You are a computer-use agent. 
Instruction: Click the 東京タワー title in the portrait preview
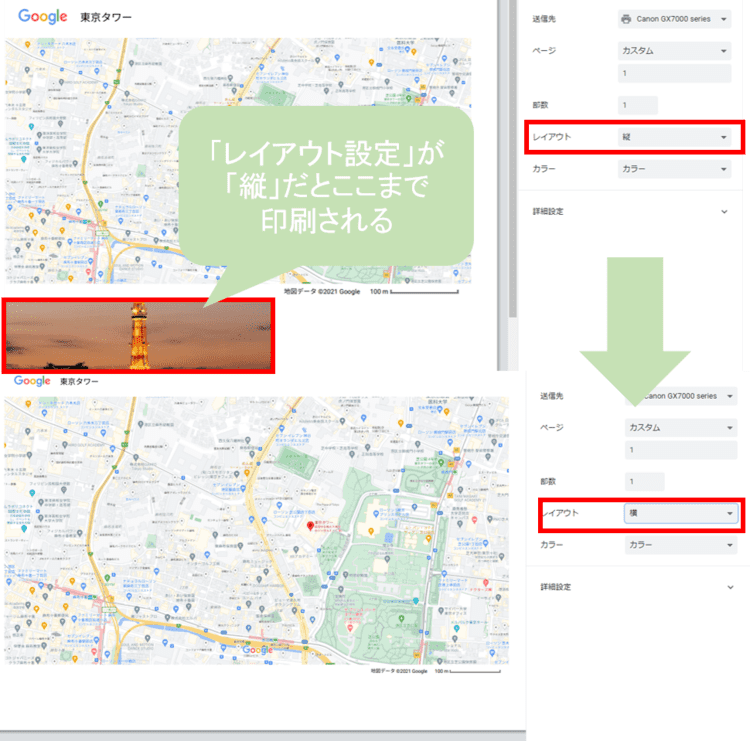(x=106, y=17)
